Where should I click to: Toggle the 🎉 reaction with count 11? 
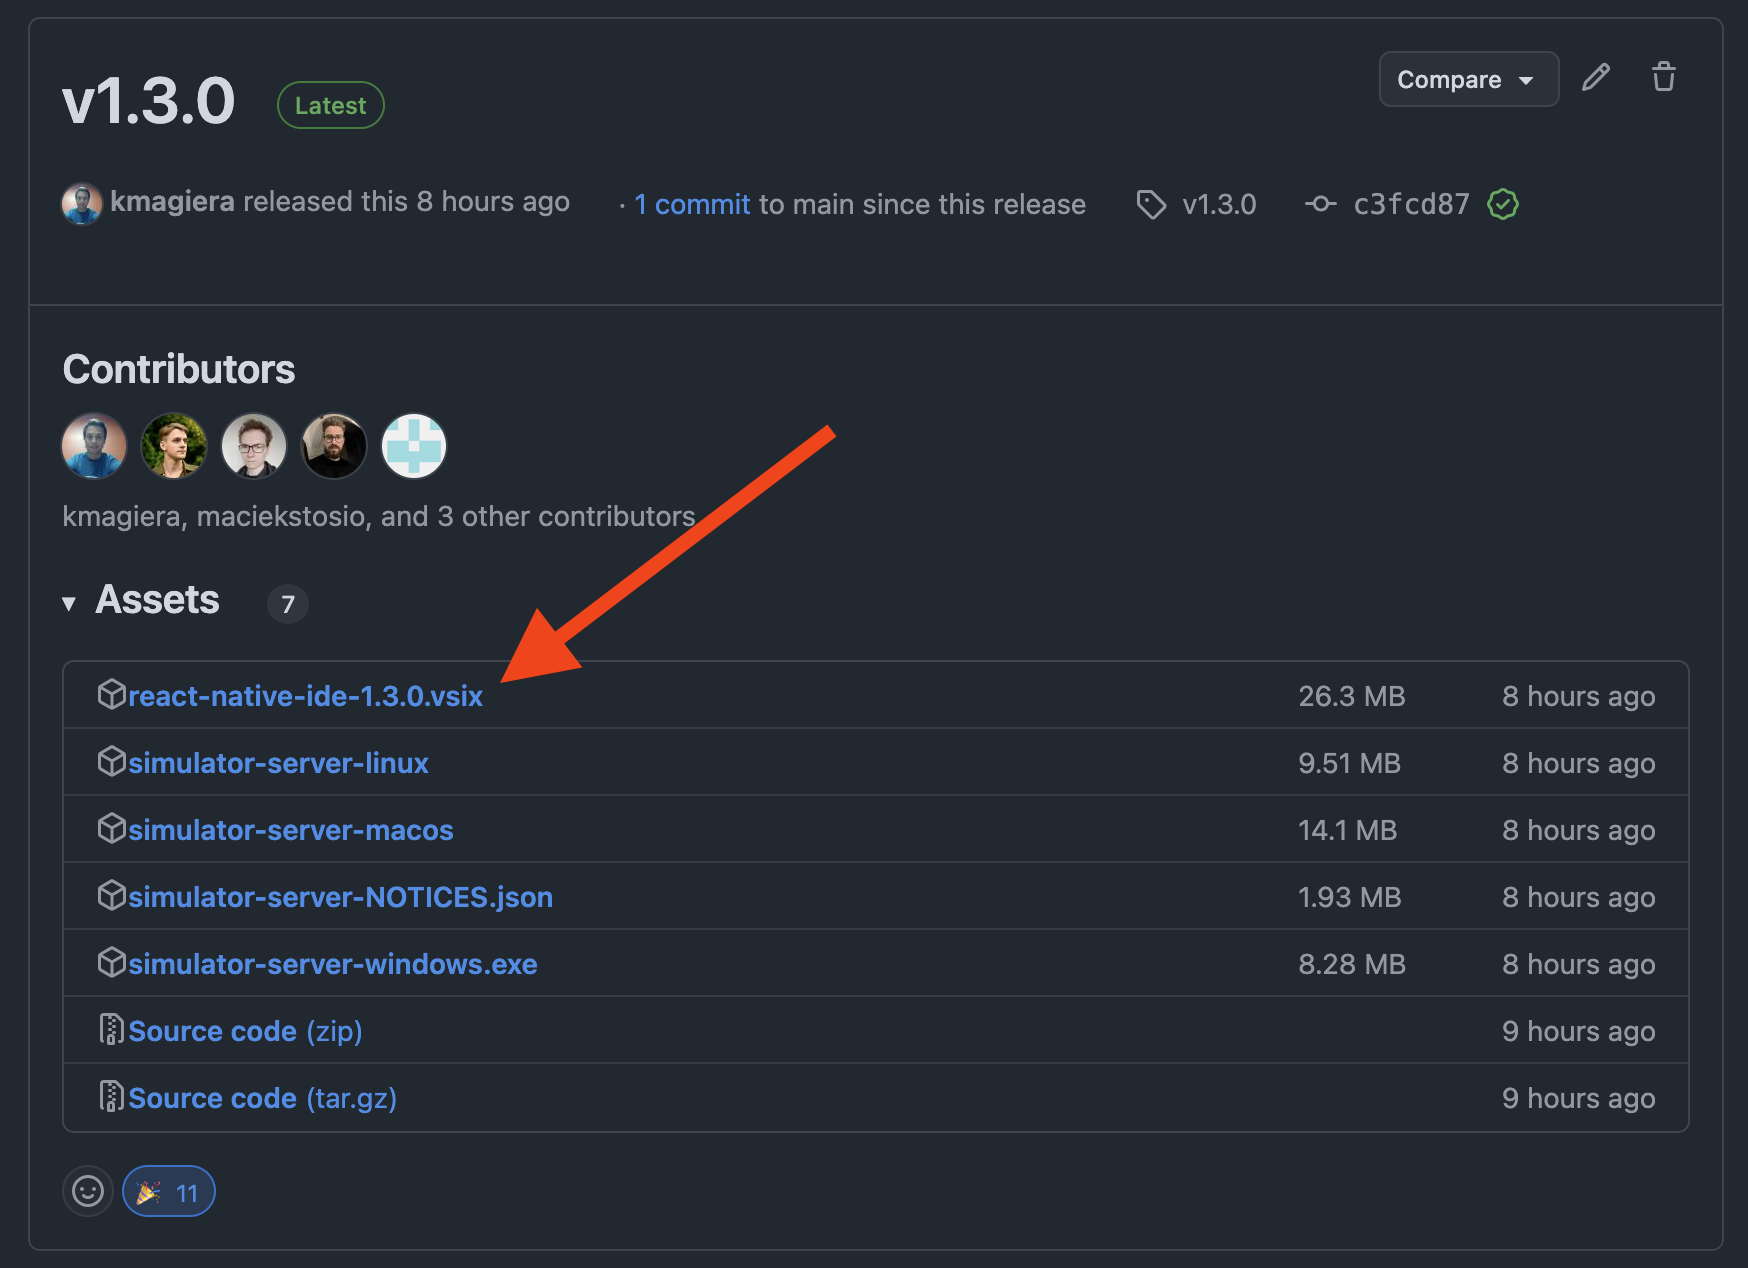pyautogui.click(x=168, y=1191)
